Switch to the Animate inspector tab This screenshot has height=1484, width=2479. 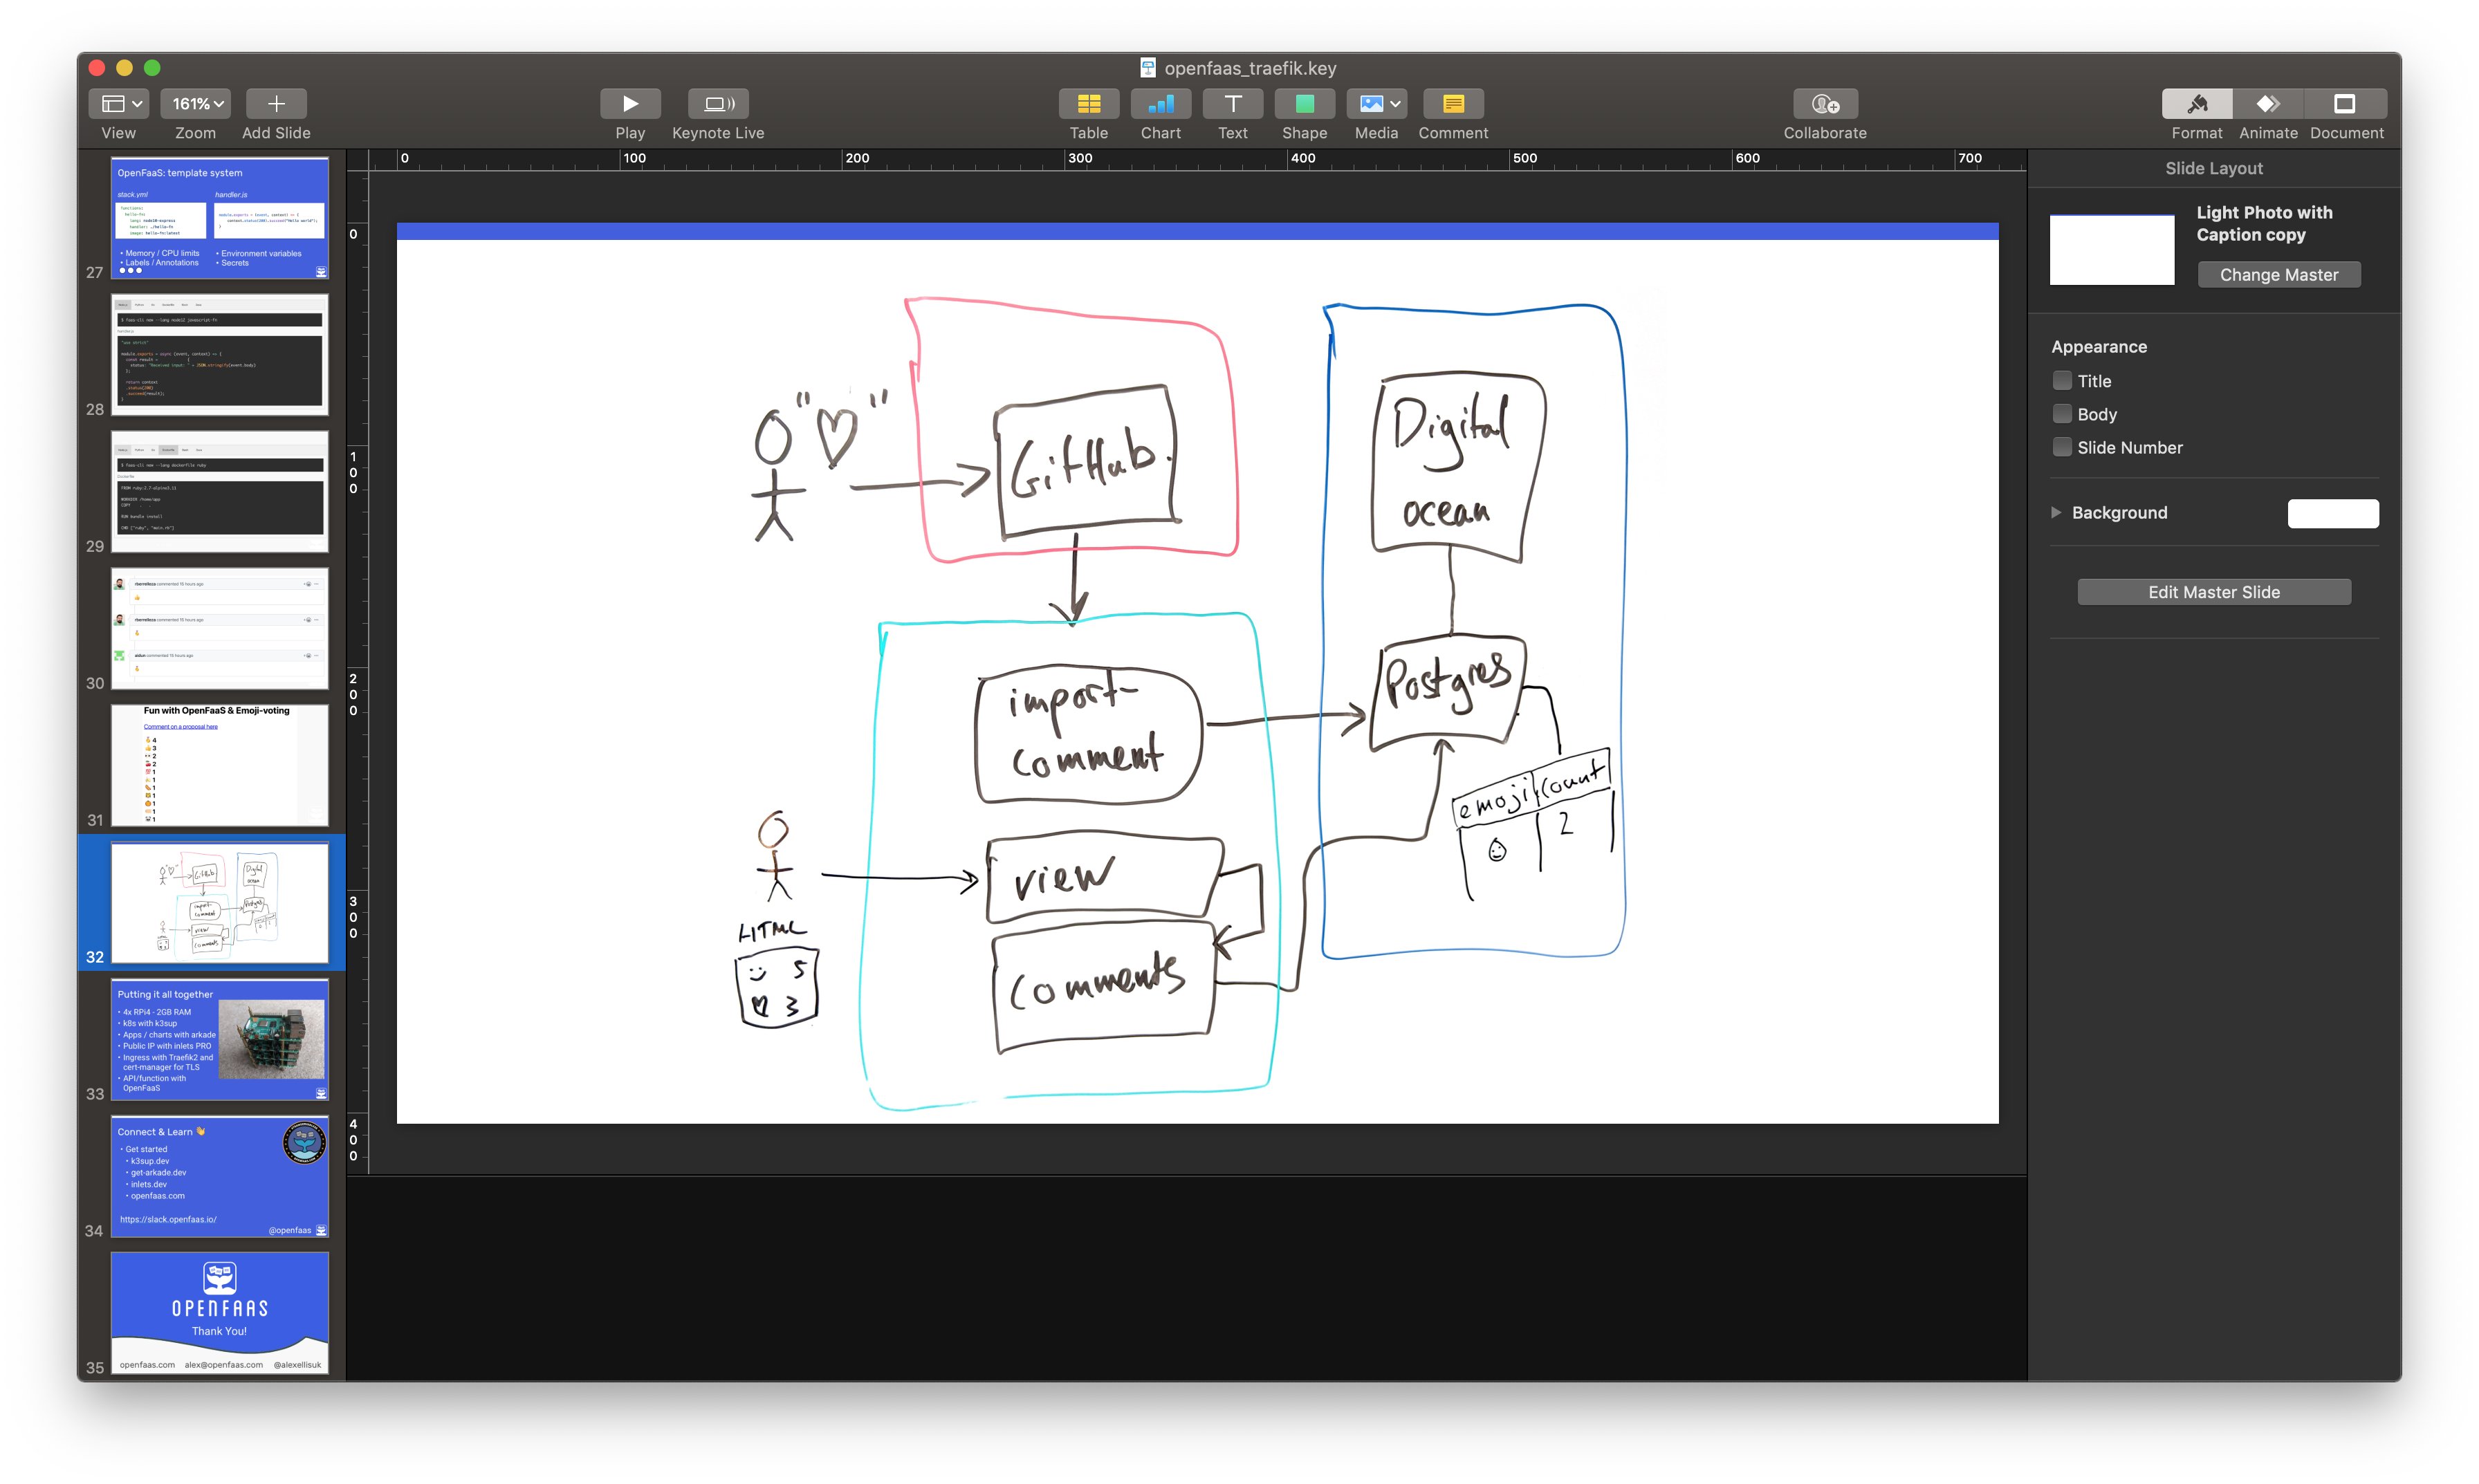(2267, 104)
